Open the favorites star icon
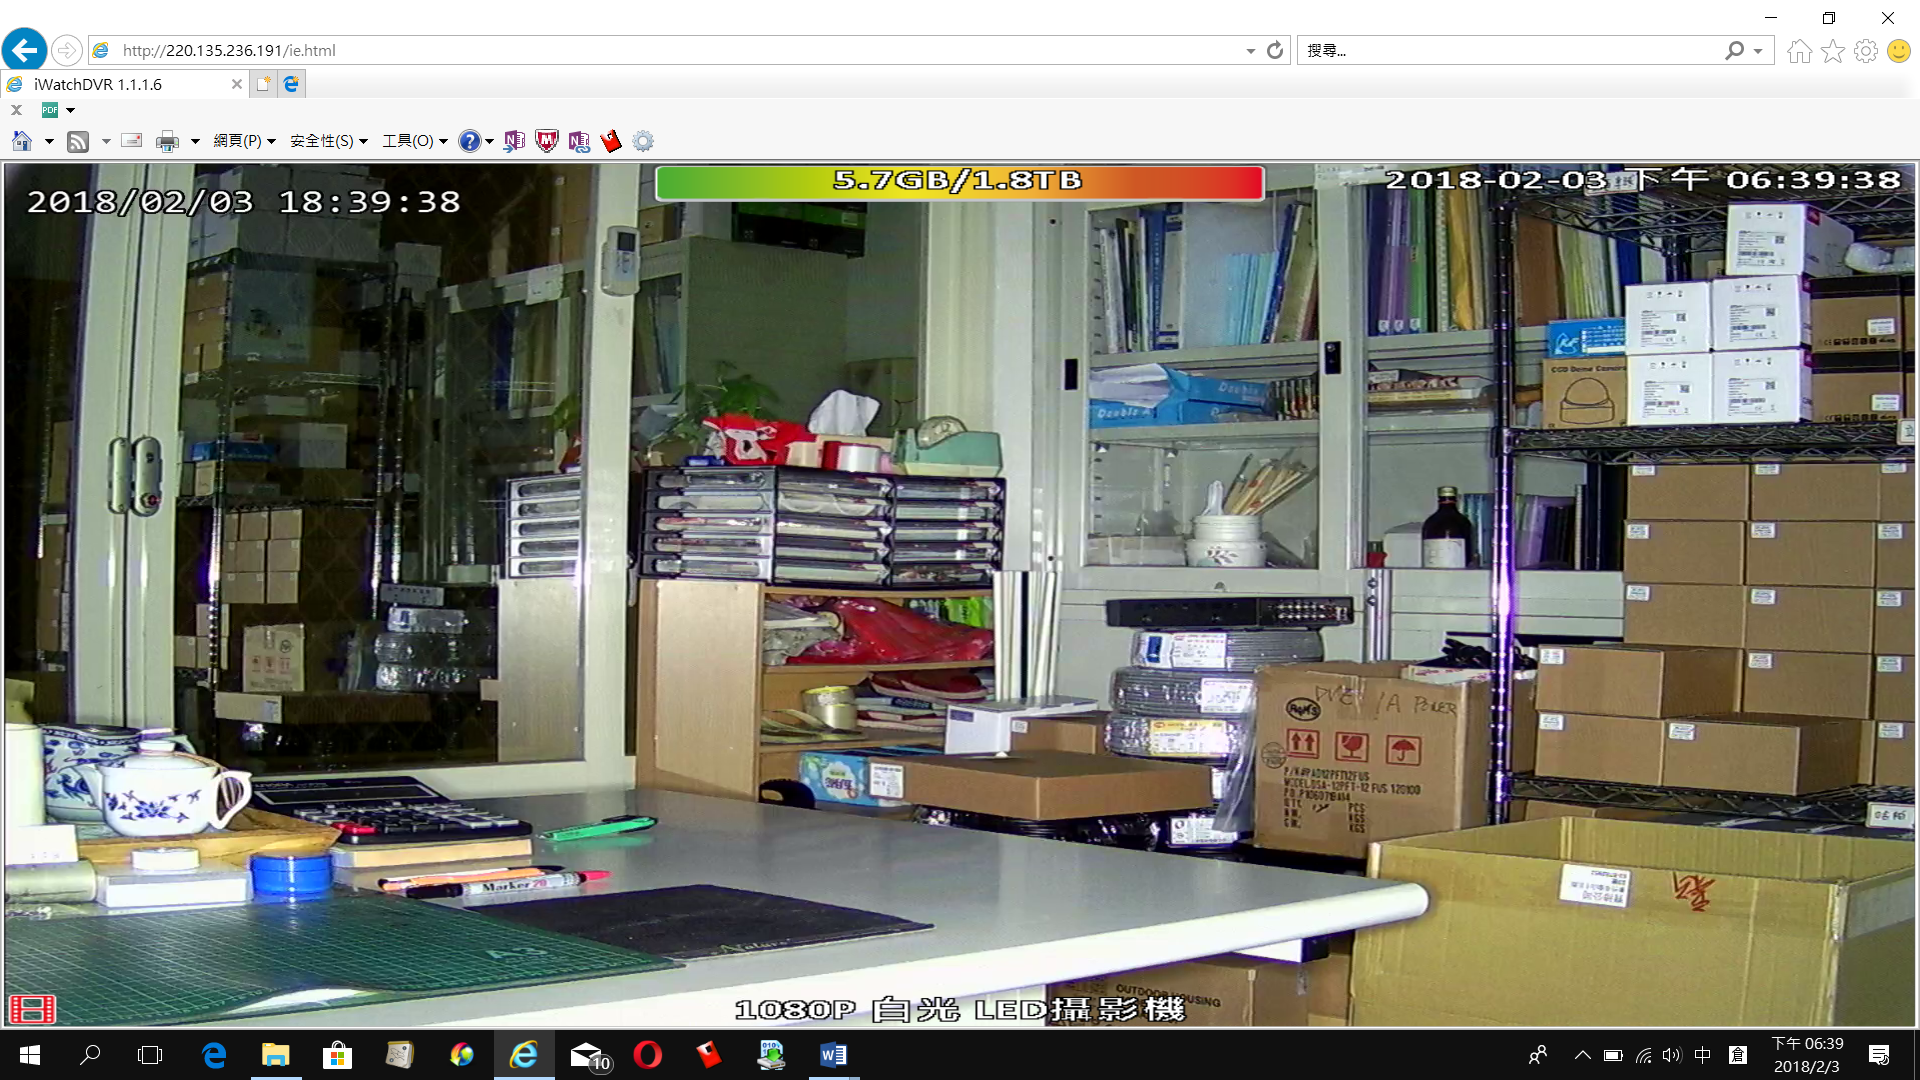This screenshot has width=1920, height=1080. [x=1832, y=51]
